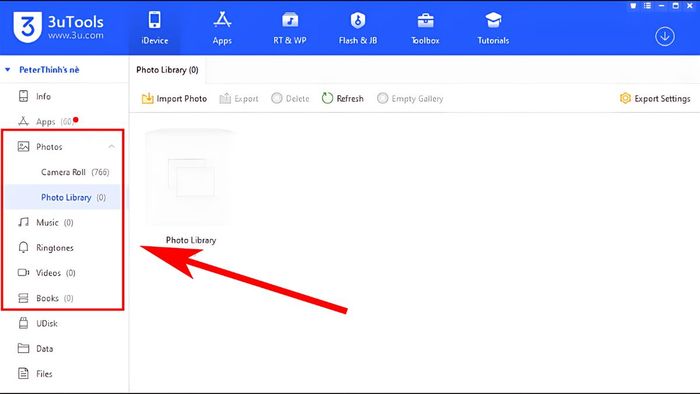Open the iDevice section
Screen dimensions: 700x394
154,28
